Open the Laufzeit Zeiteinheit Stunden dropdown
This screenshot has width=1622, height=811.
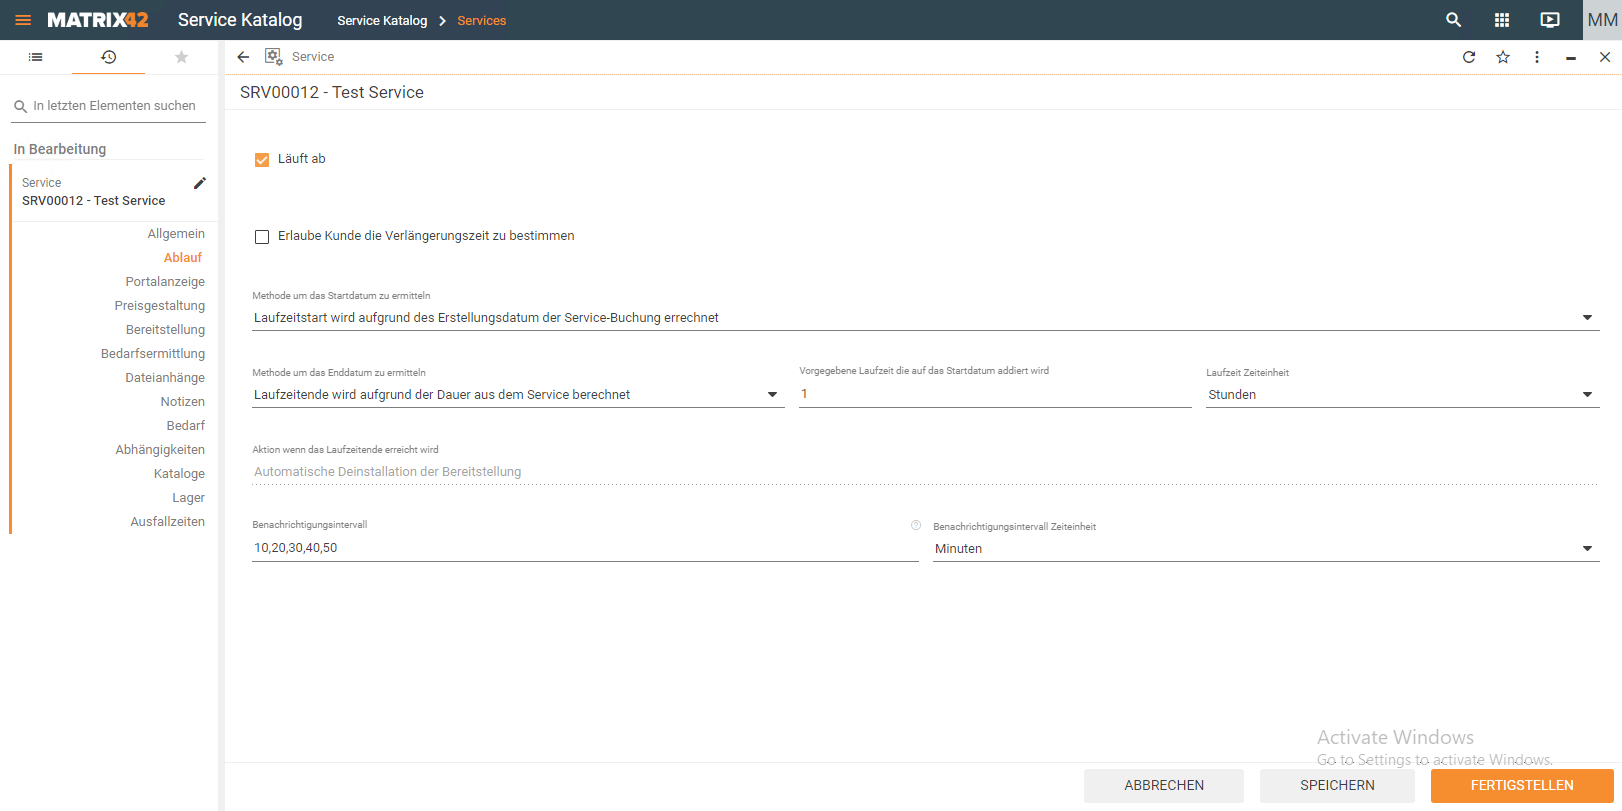coord(1586,395)
